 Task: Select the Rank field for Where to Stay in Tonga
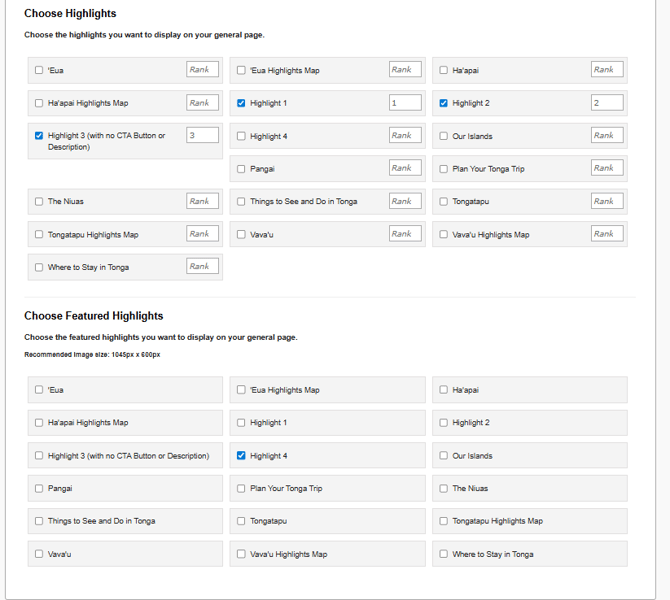coord(202,266)
